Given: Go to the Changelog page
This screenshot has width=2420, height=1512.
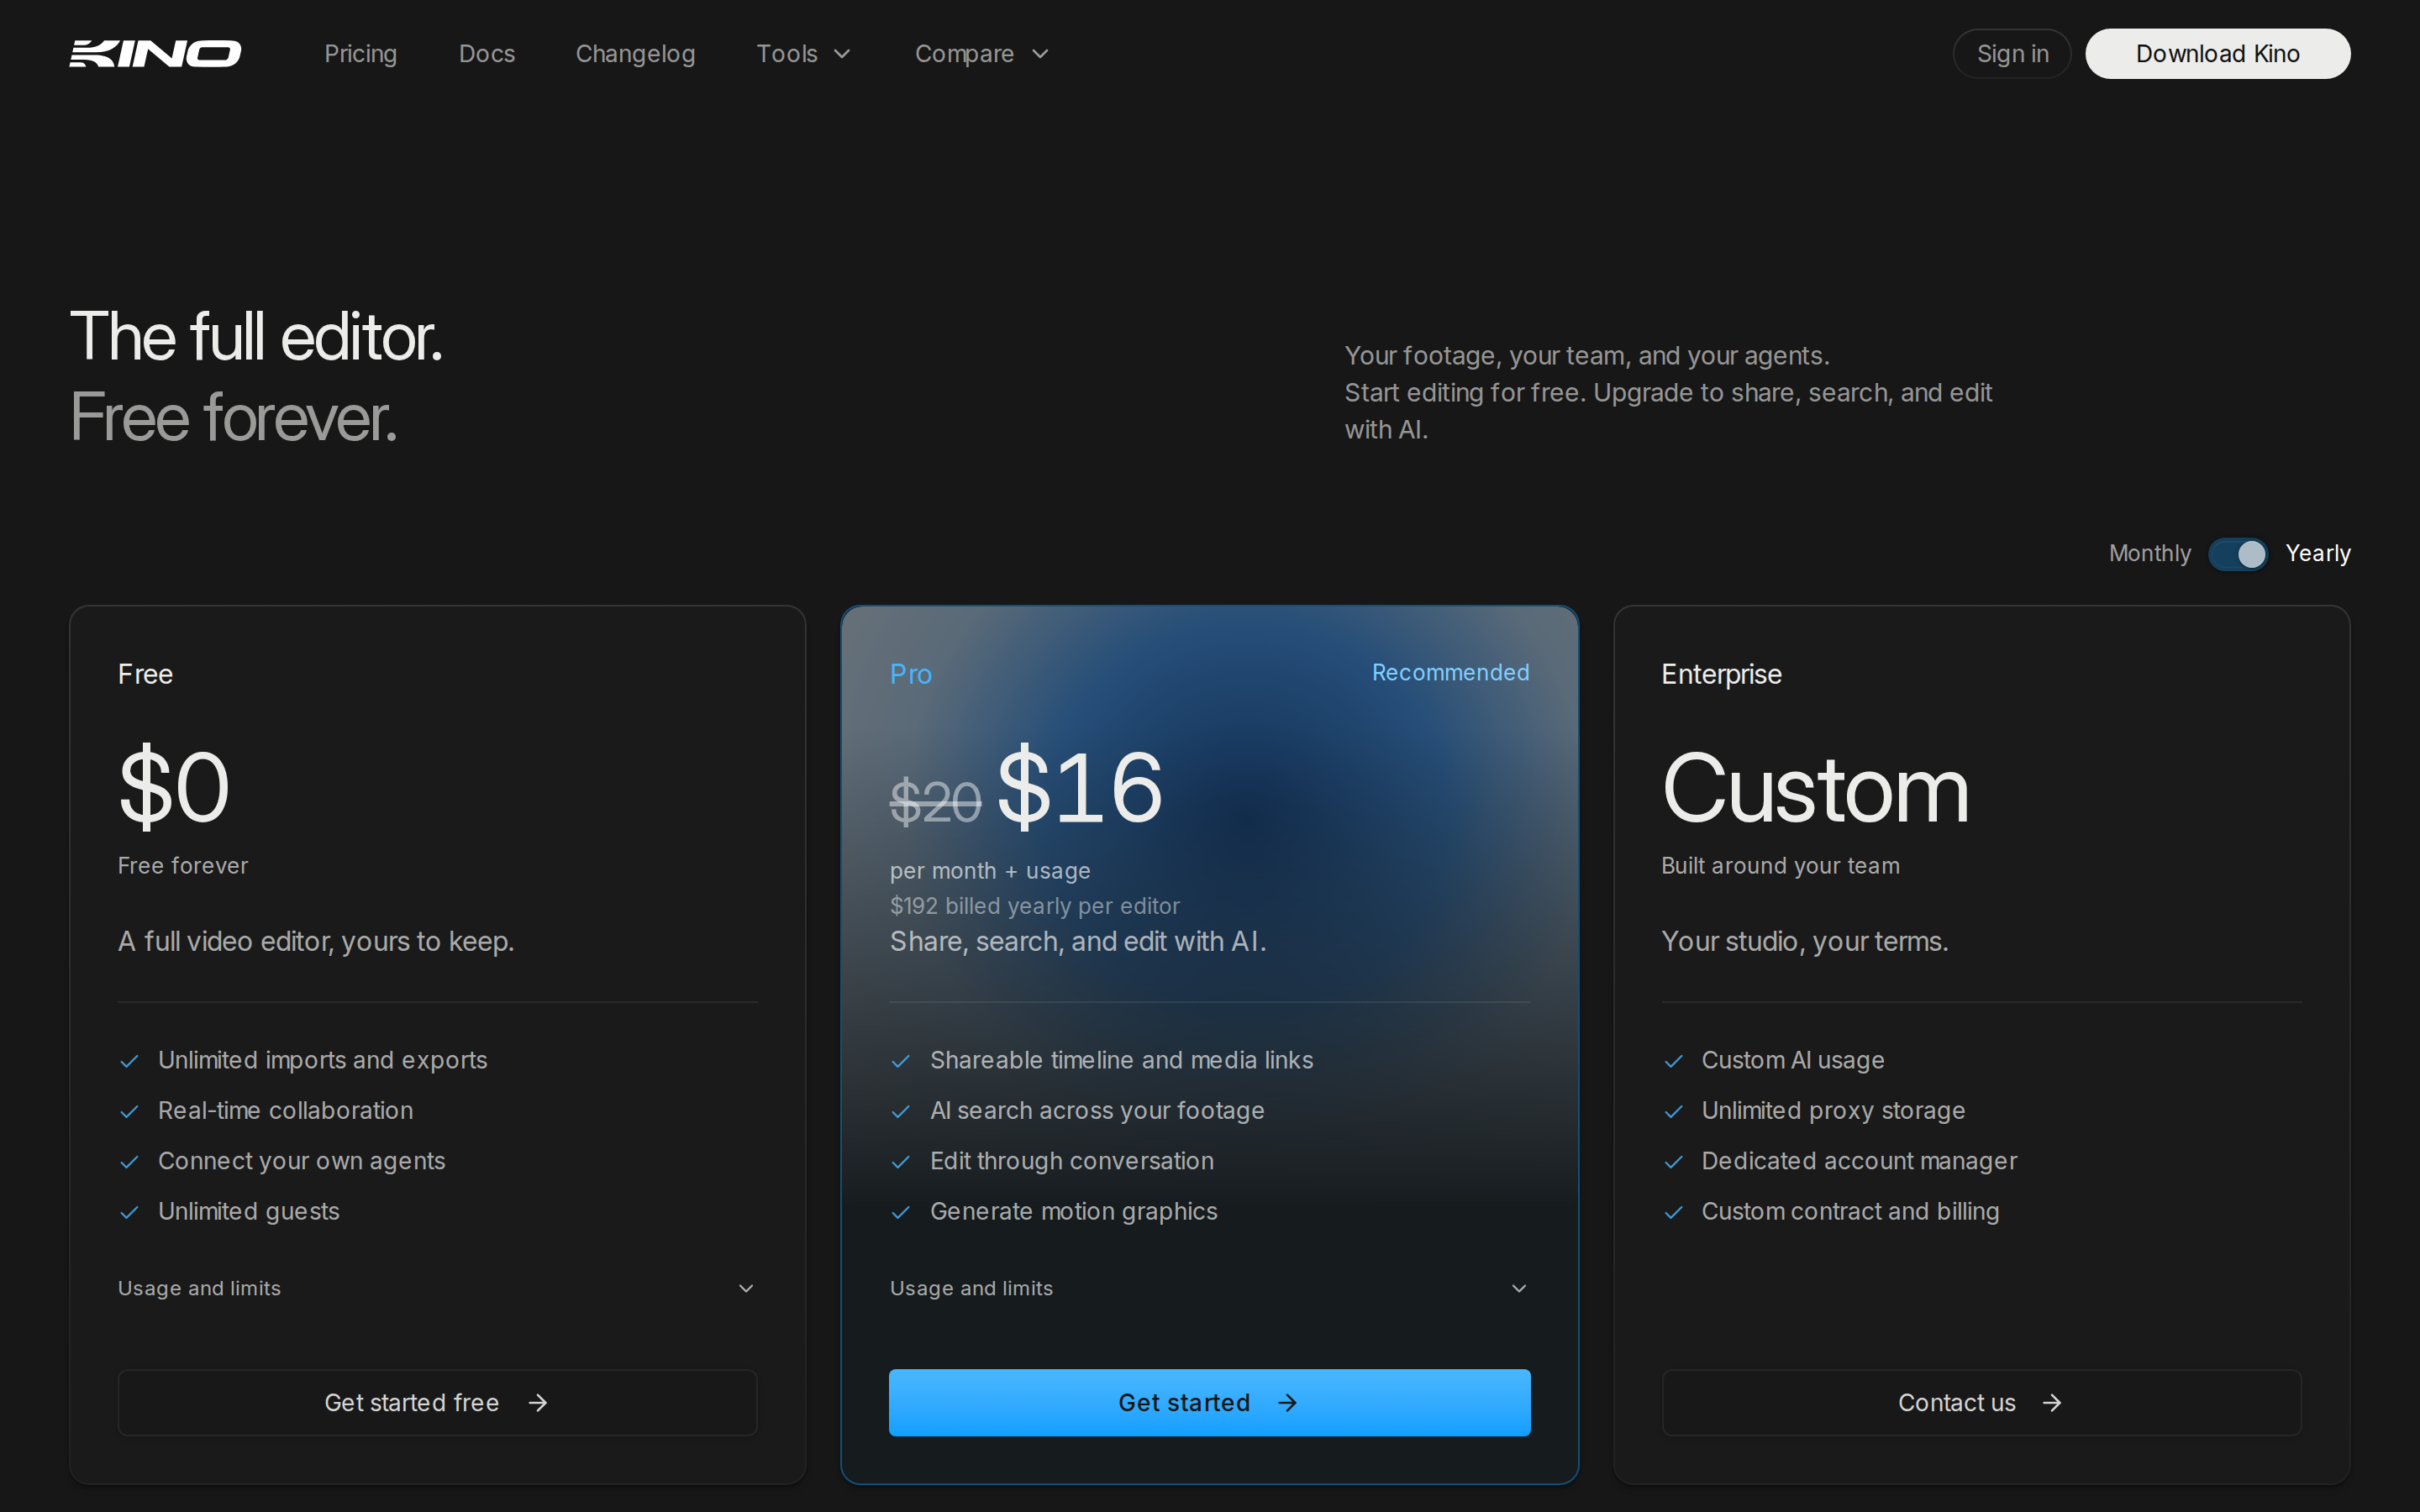Looking at the screenshot, I should pos(635,54).
